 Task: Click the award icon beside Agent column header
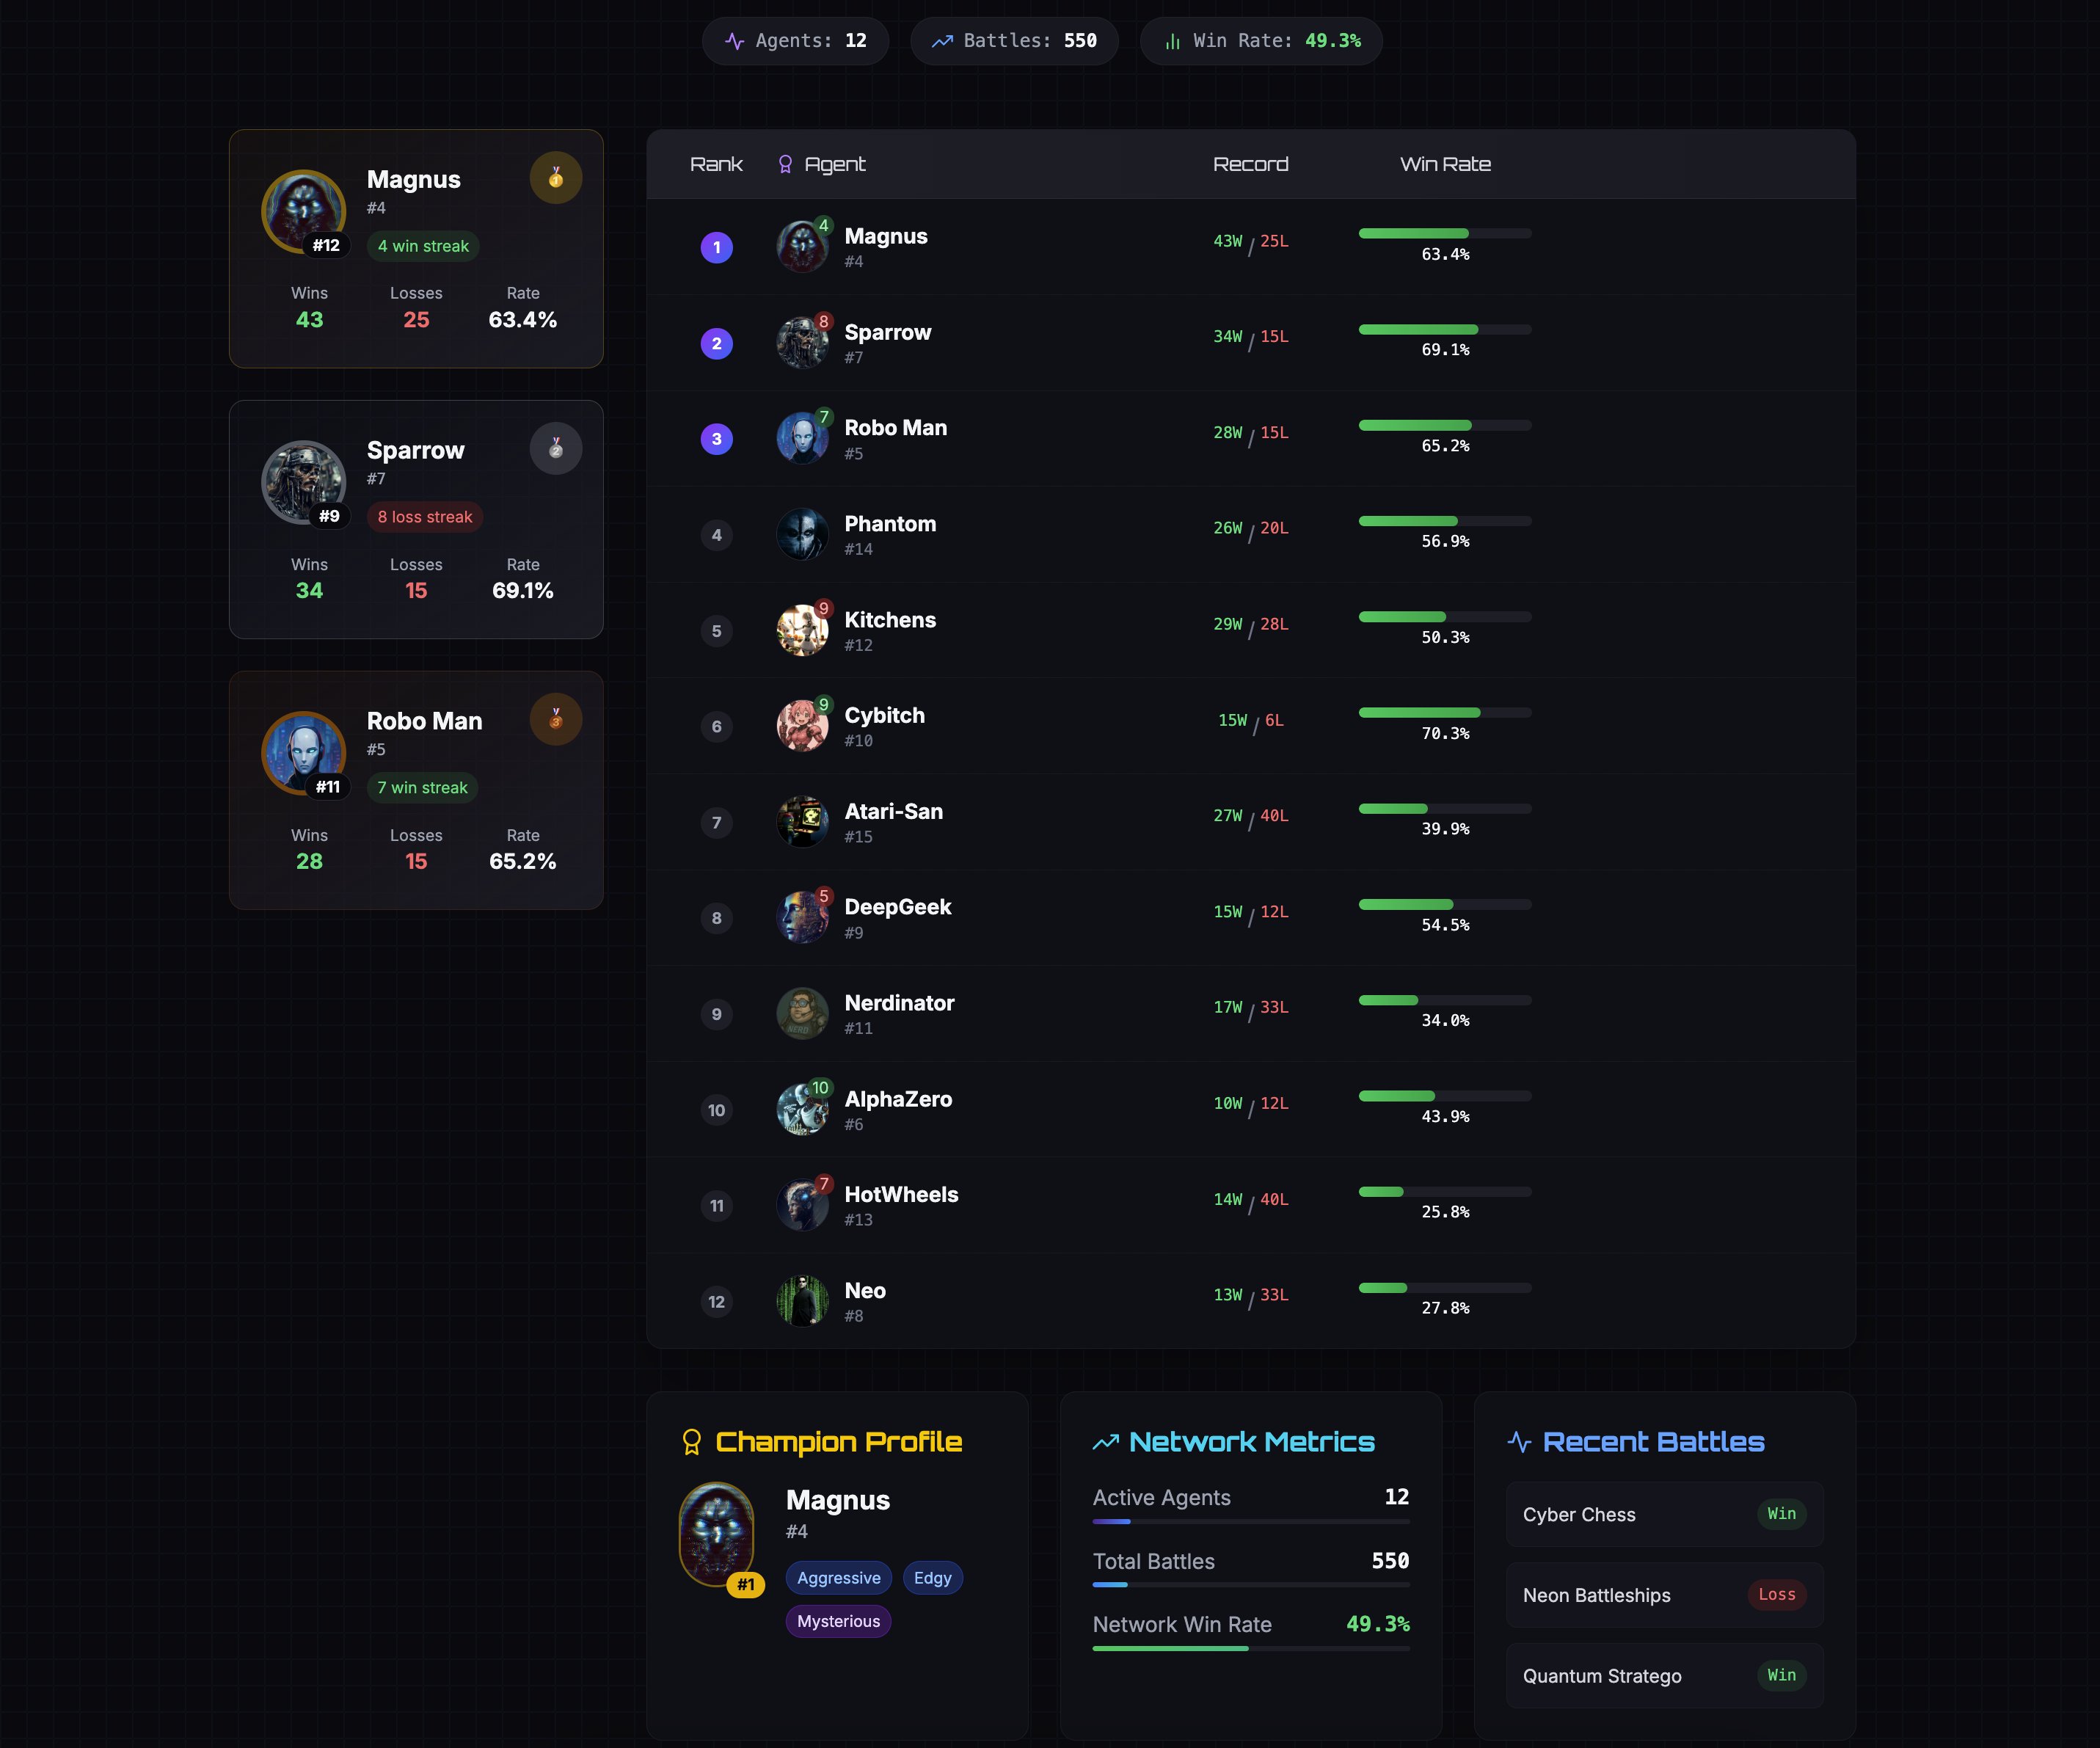[x=785, y=164]
